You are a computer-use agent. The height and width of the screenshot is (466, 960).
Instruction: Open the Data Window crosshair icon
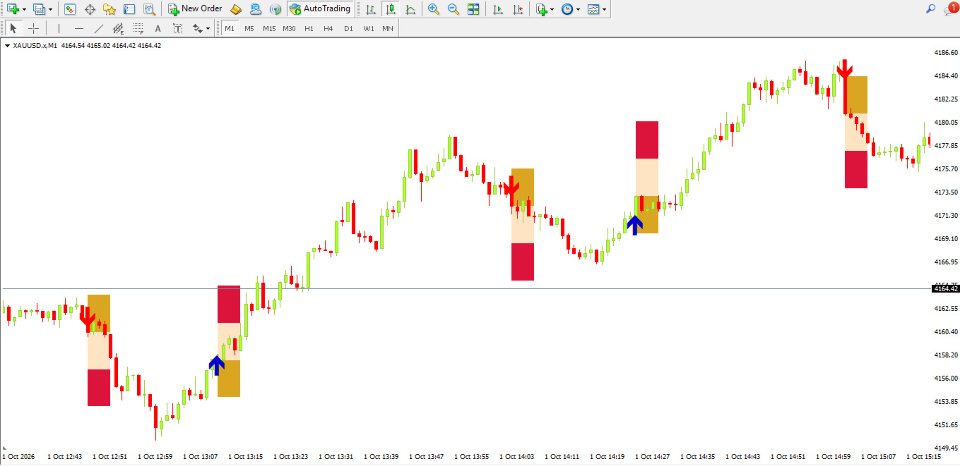point(90,9)
